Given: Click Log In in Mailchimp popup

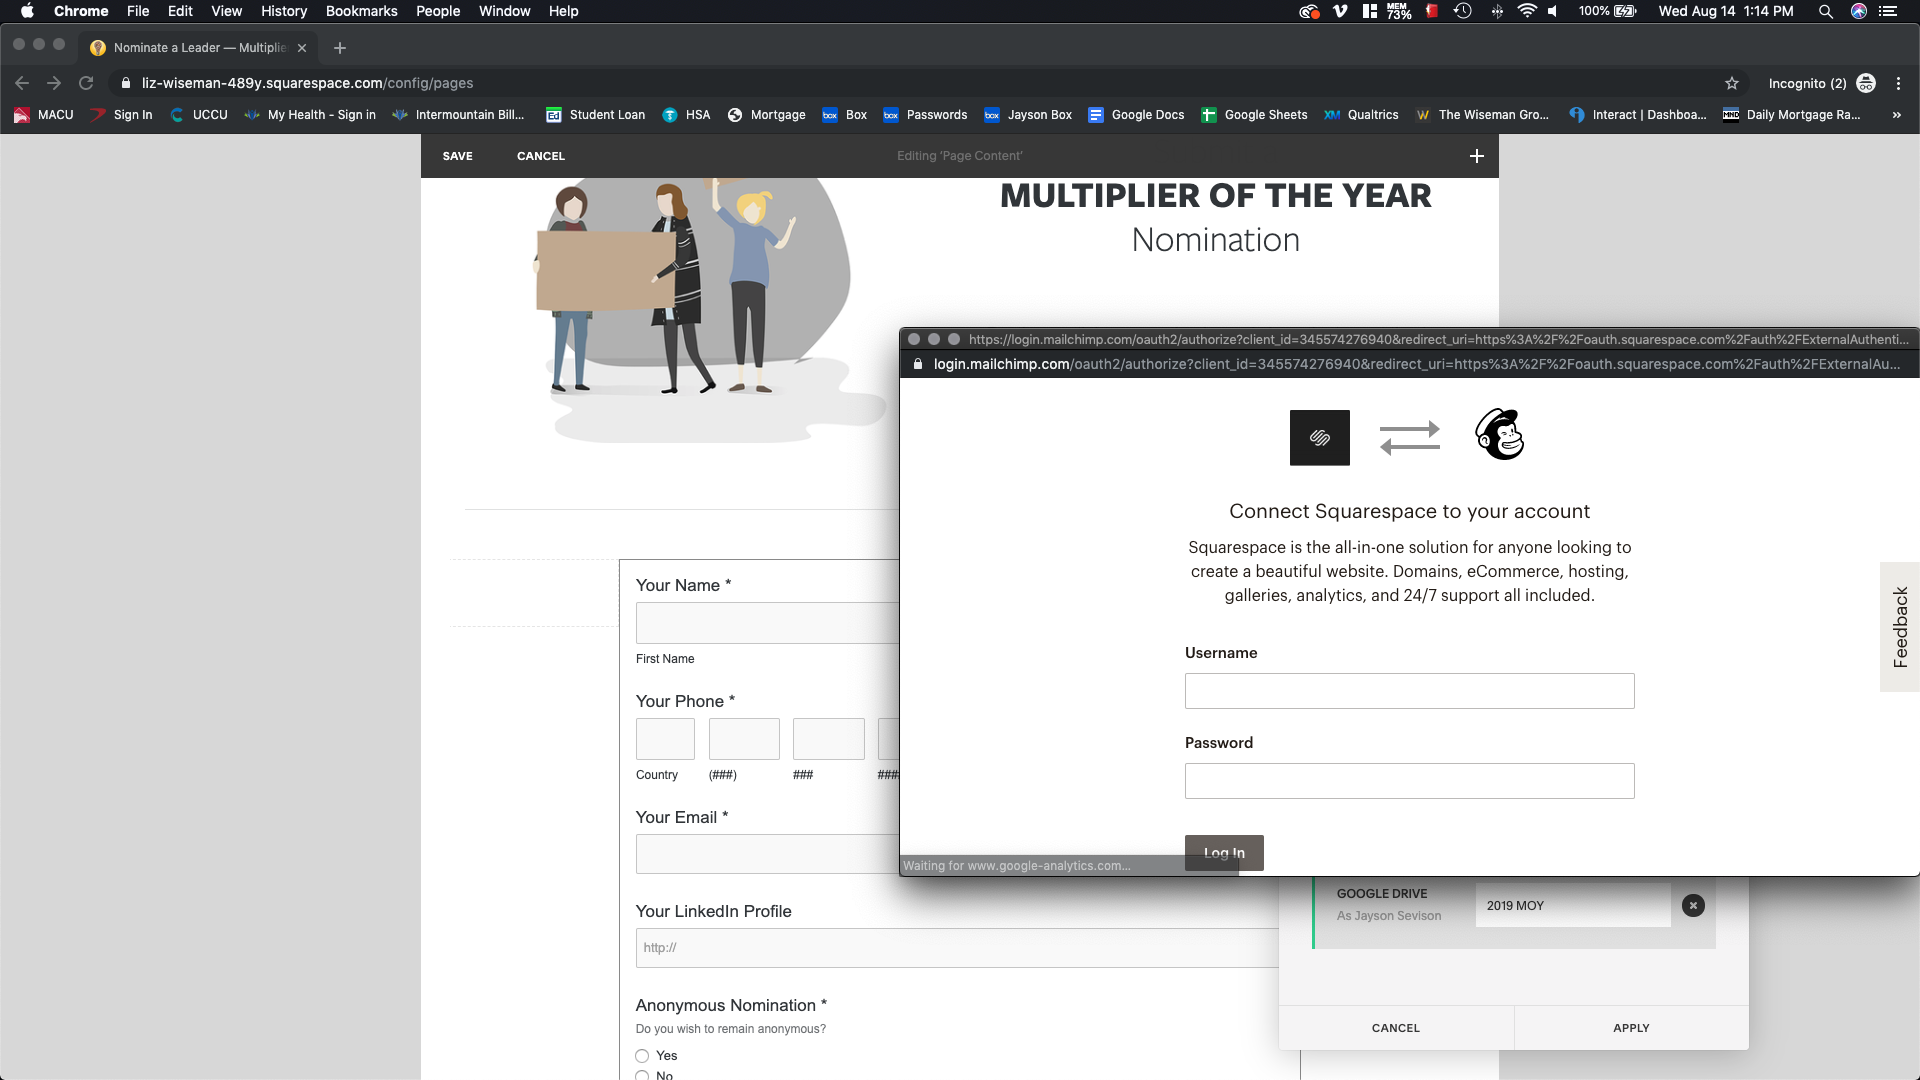Looking at the screenshot, I should tap(1224, 852).
